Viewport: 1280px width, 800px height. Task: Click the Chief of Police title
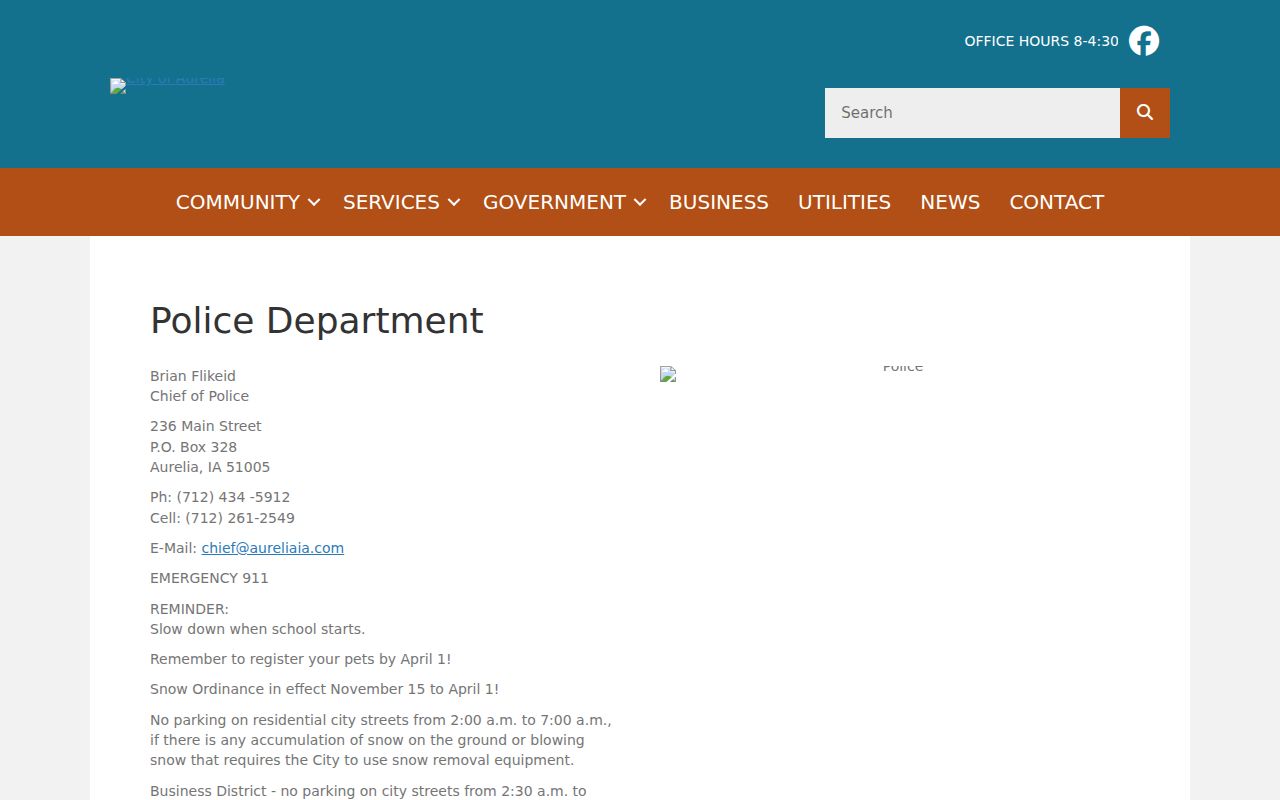click(x=200, y=396)
